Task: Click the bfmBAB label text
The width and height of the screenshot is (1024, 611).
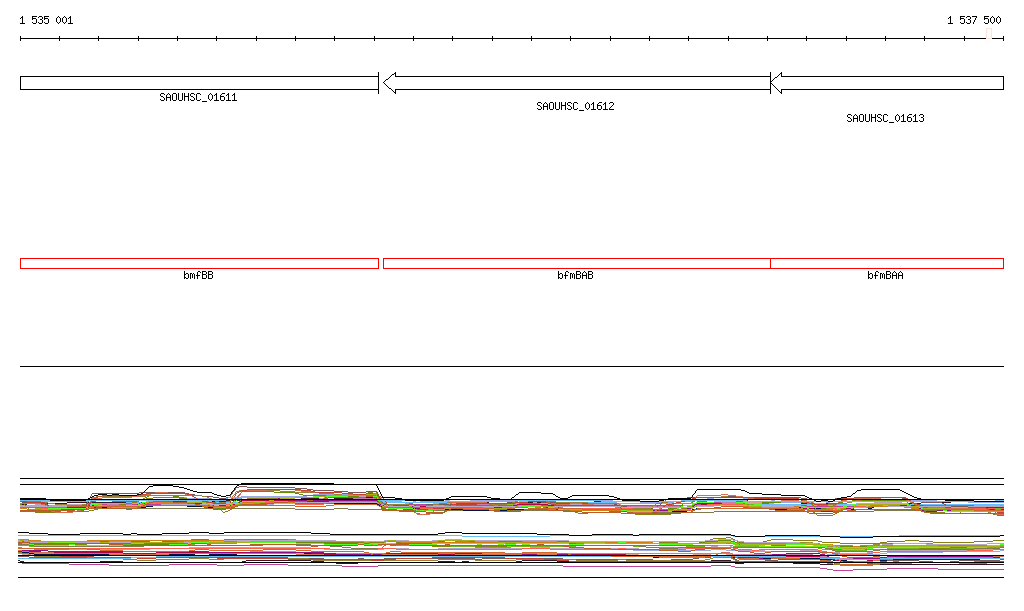Action: 575,275
